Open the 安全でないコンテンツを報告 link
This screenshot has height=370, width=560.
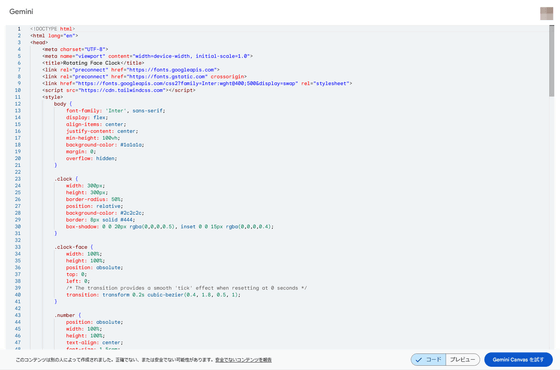point(243,360)
